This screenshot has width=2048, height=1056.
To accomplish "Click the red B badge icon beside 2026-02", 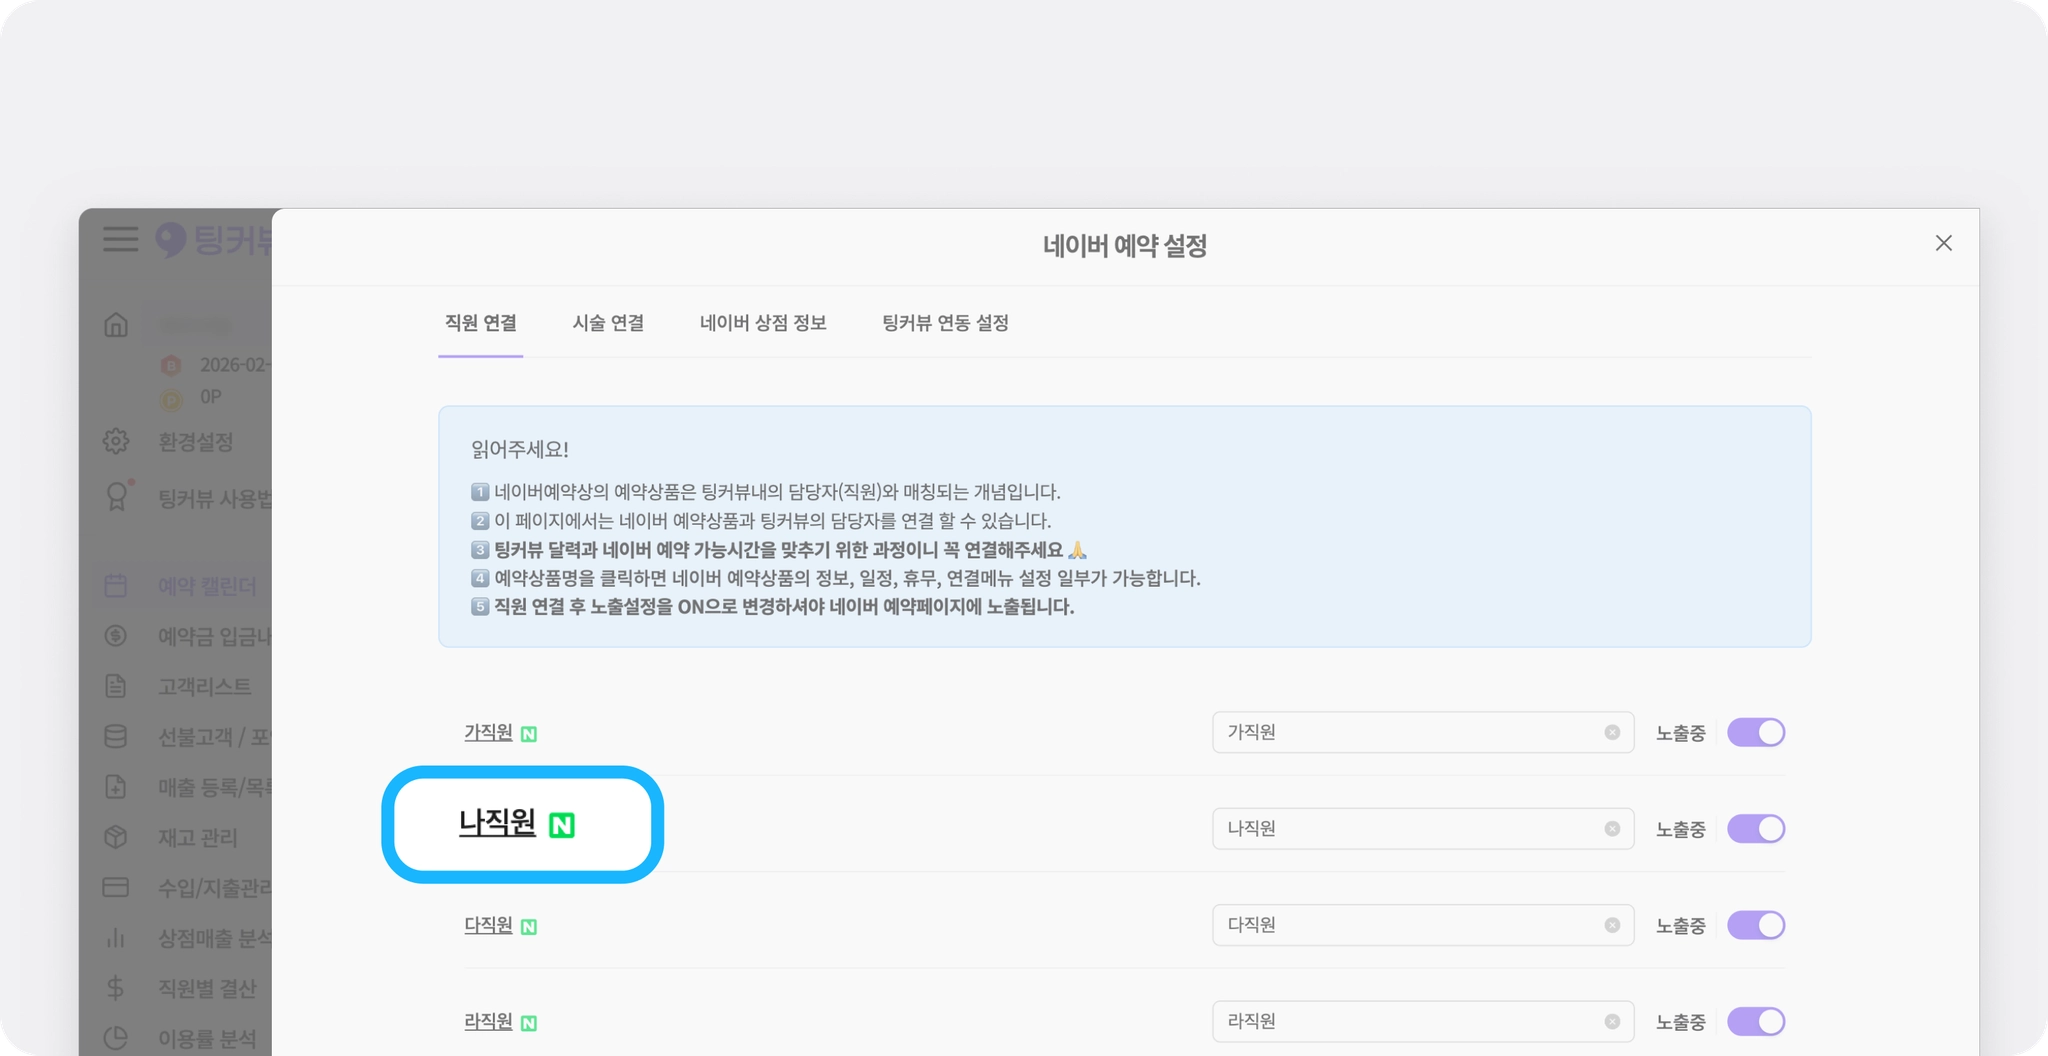I will pyautogui.click(x=171, y=365).
